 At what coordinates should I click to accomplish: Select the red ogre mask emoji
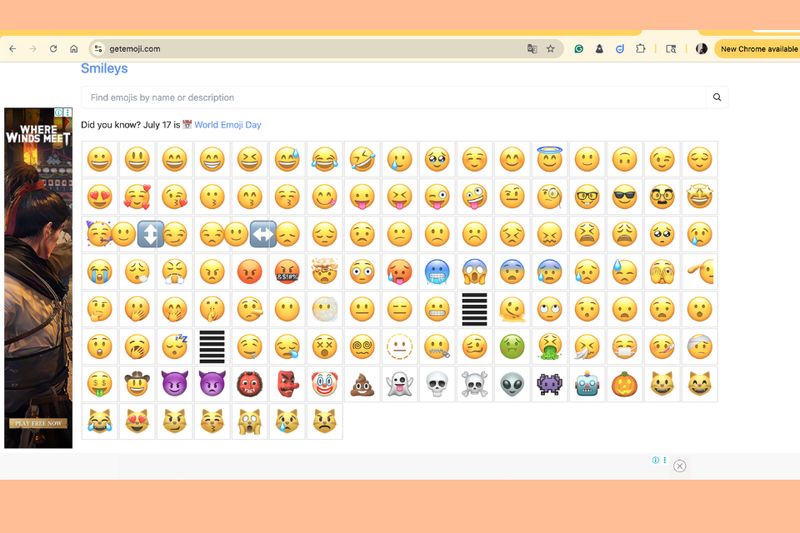tap(249, 384)
